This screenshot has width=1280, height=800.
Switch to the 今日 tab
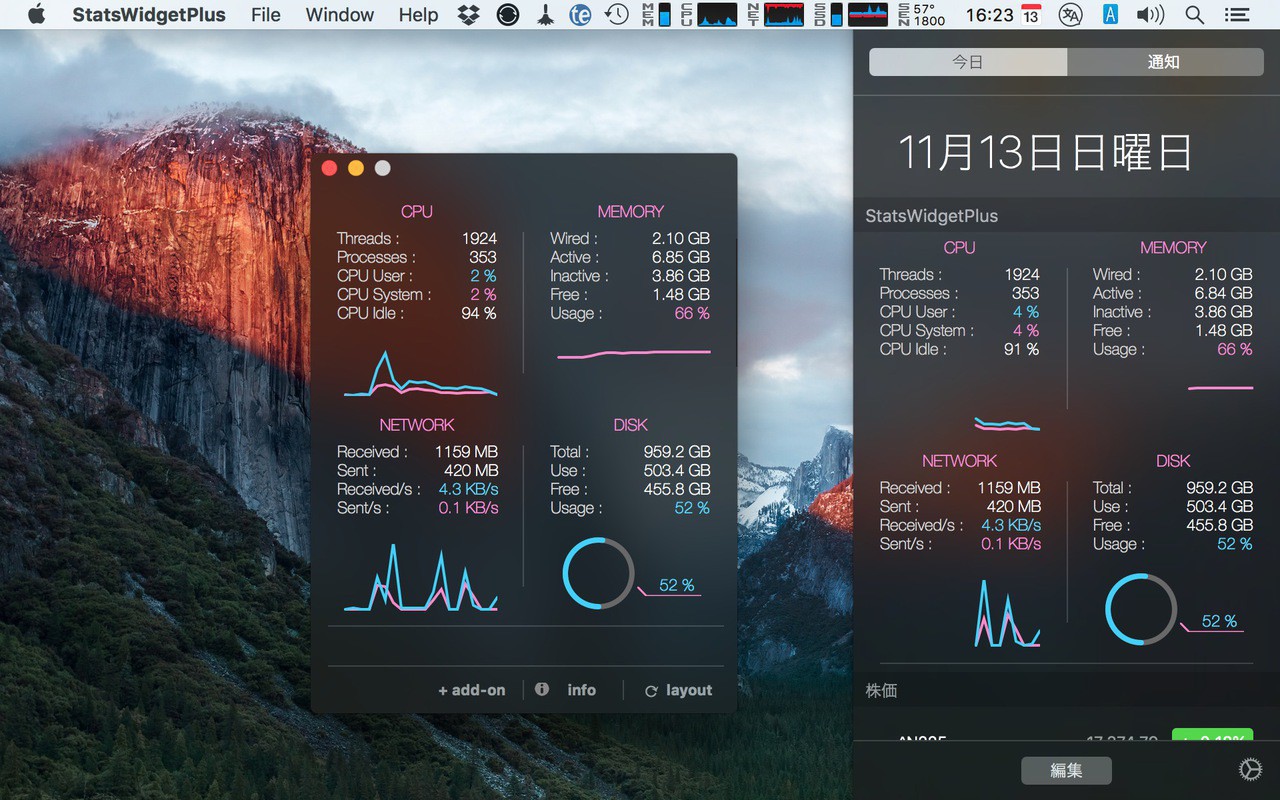pos(967,62)
